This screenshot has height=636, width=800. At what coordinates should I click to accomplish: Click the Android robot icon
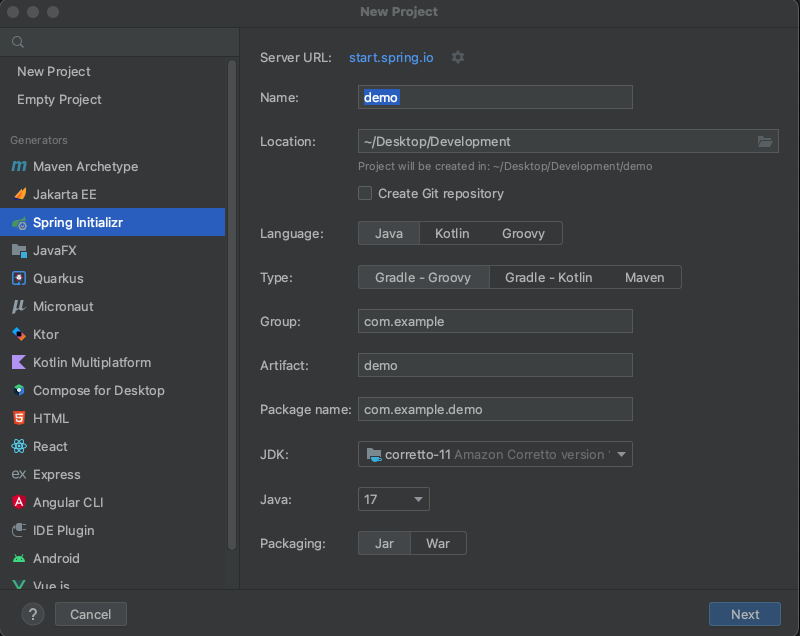click(19, 558)
